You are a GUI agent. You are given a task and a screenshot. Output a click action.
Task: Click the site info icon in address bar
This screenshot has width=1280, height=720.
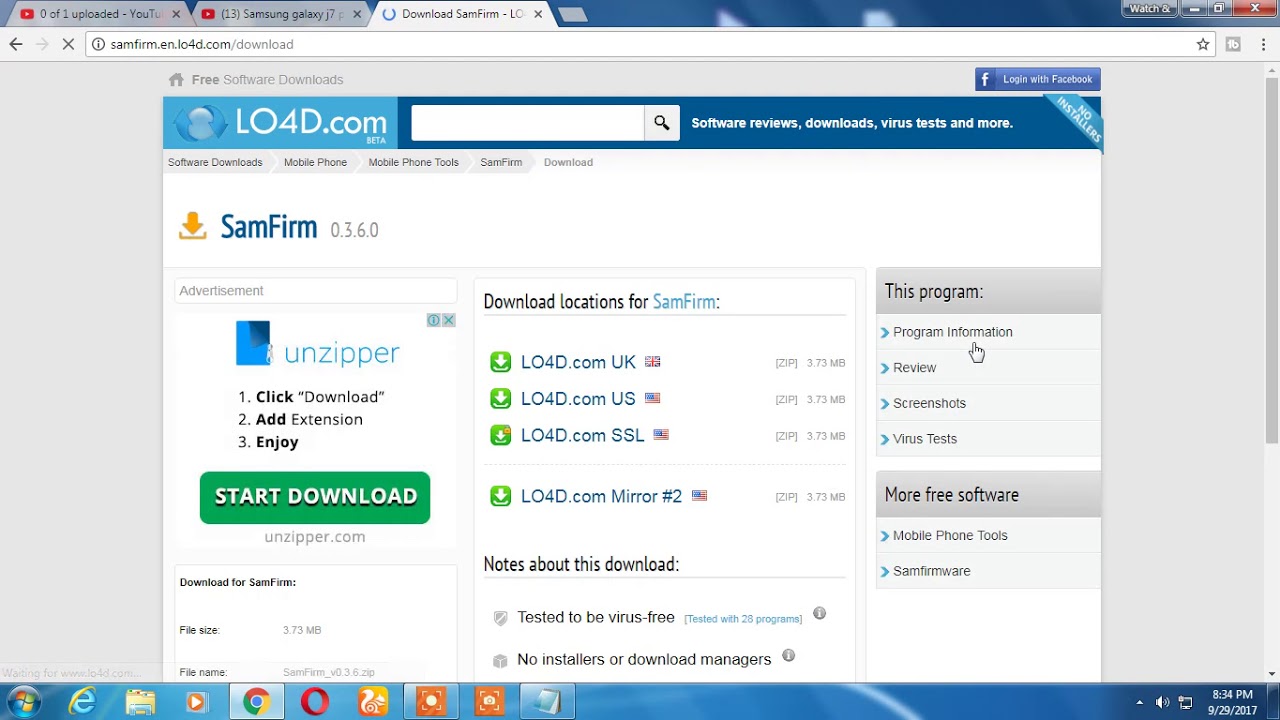98,44
